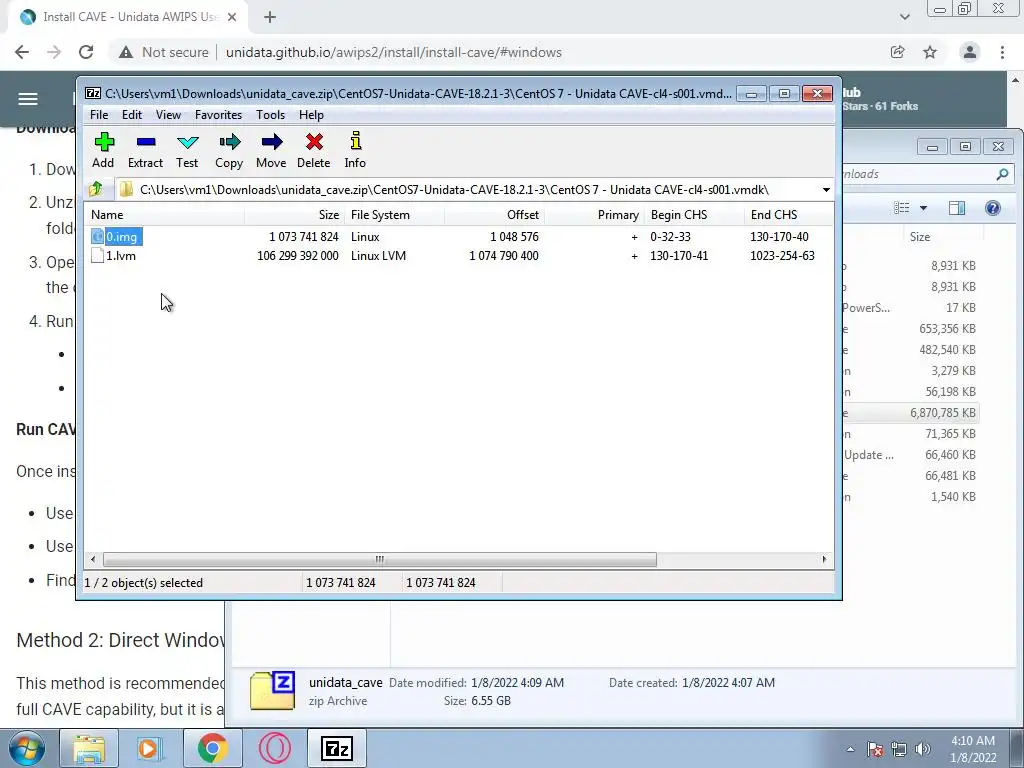1024x768 pixels.
Task: Open the Chrome profile icon
Action: 970,52
